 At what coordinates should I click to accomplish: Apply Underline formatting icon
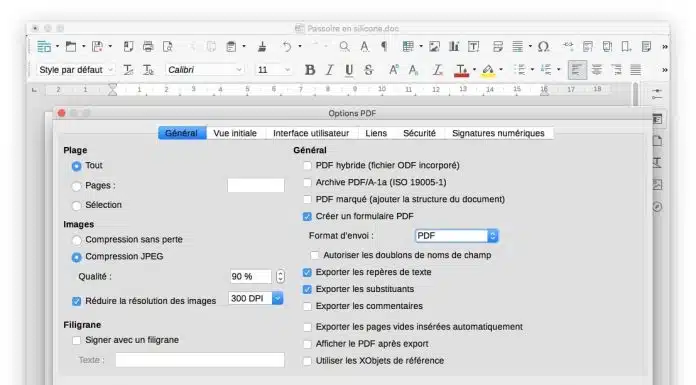349,70
